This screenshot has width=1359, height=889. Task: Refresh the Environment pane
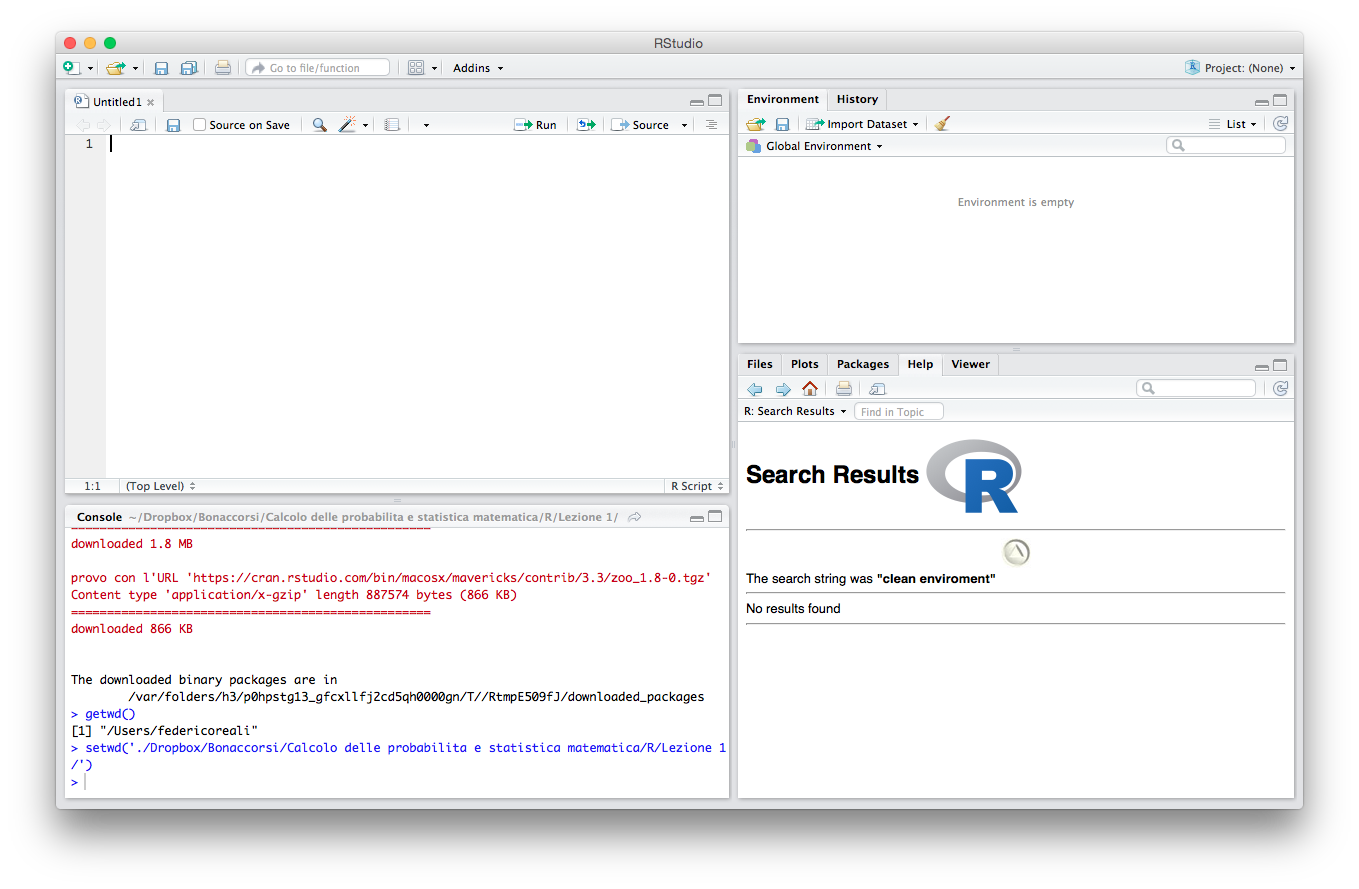(1280, 124)
